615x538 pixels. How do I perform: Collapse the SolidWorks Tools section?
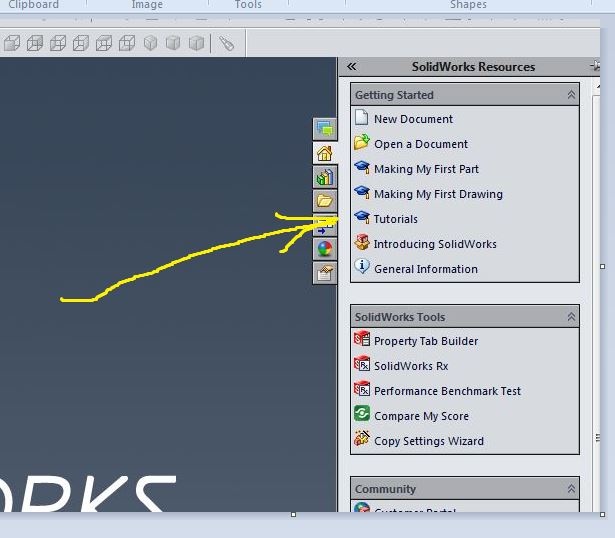[571, 317]
